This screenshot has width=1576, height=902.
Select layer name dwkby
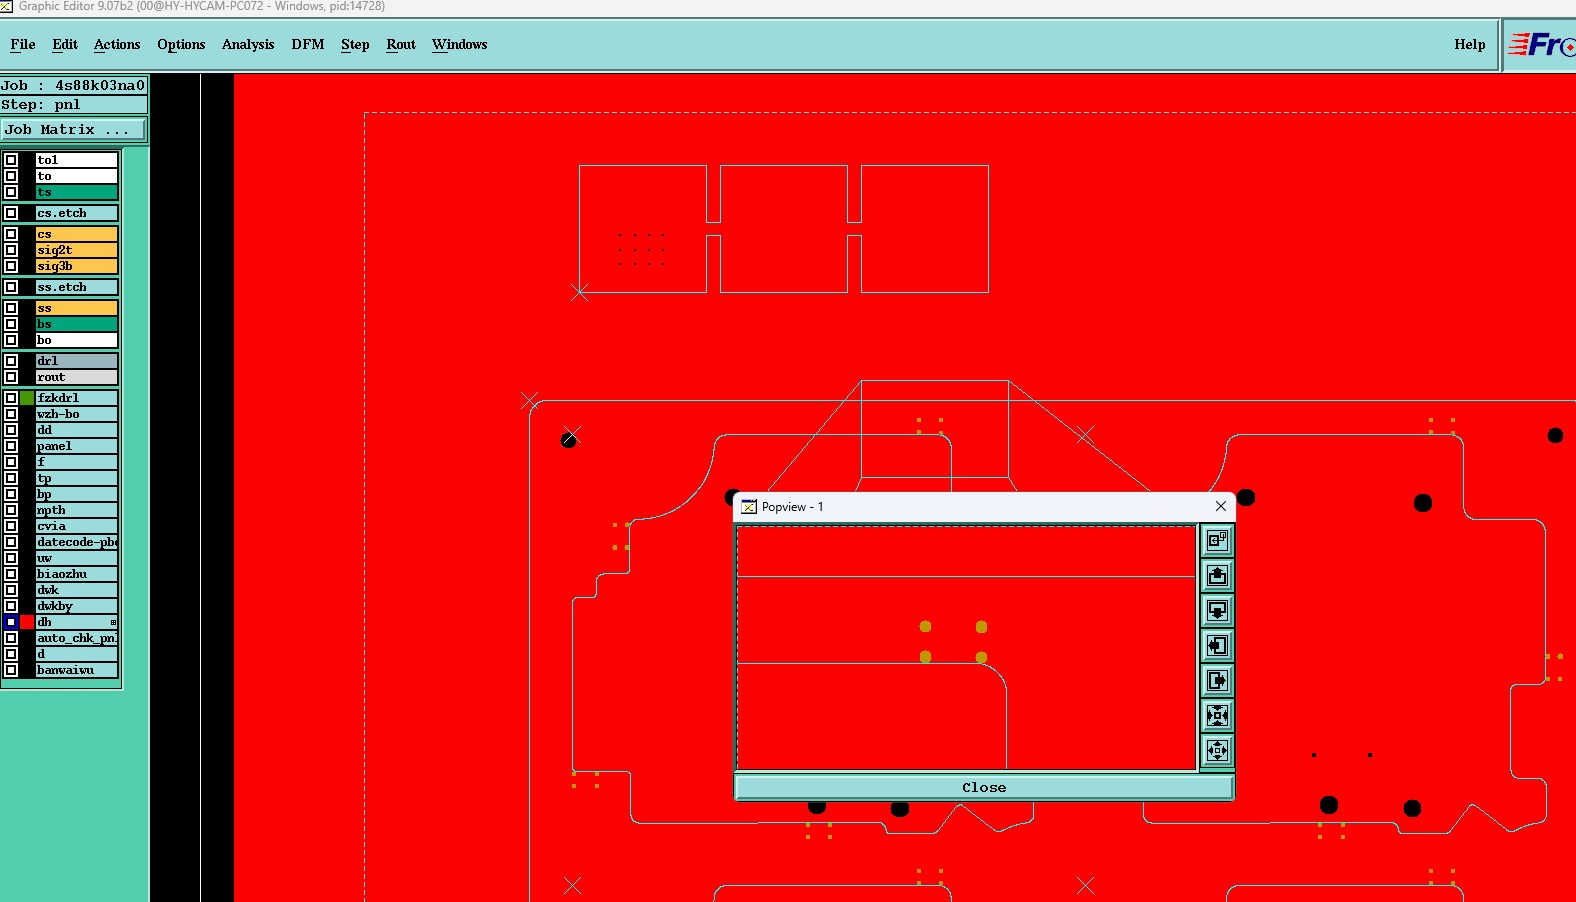(x=77, y=606)
